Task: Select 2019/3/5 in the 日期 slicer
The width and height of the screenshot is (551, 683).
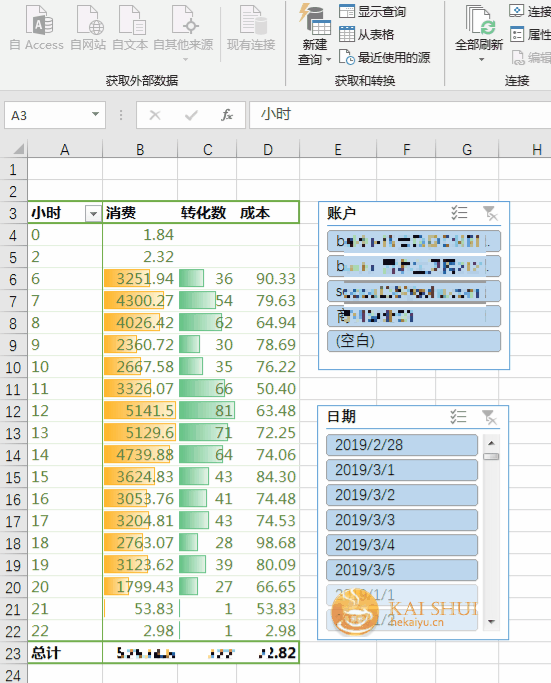Action: click(x=402, y=570)
